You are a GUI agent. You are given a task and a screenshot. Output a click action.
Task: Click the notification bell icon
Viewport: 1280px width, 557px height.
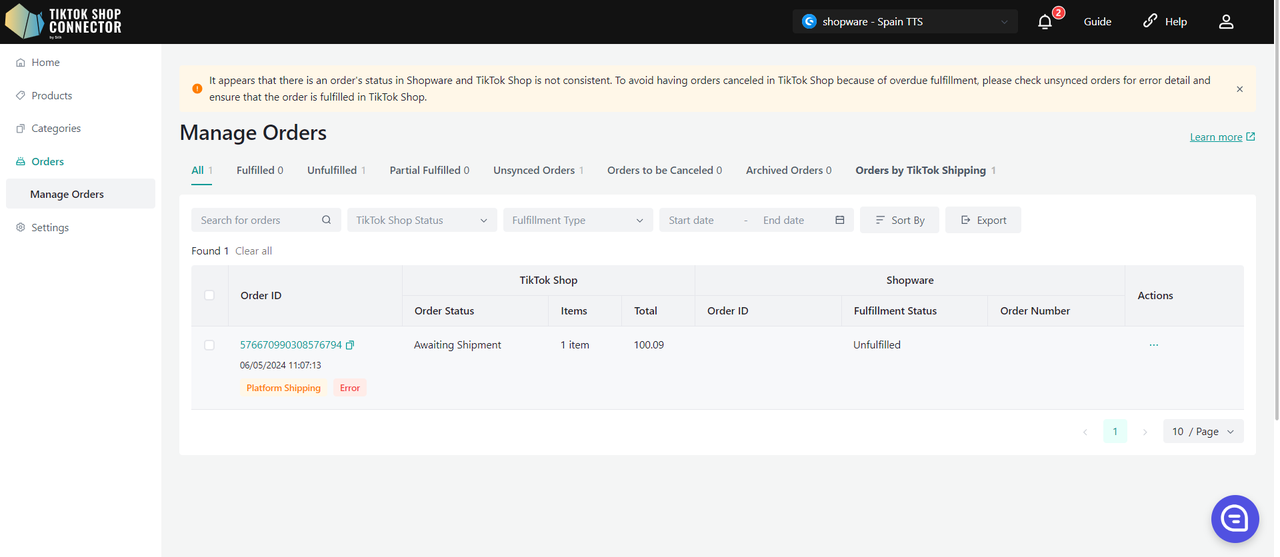pos(1045,22)
